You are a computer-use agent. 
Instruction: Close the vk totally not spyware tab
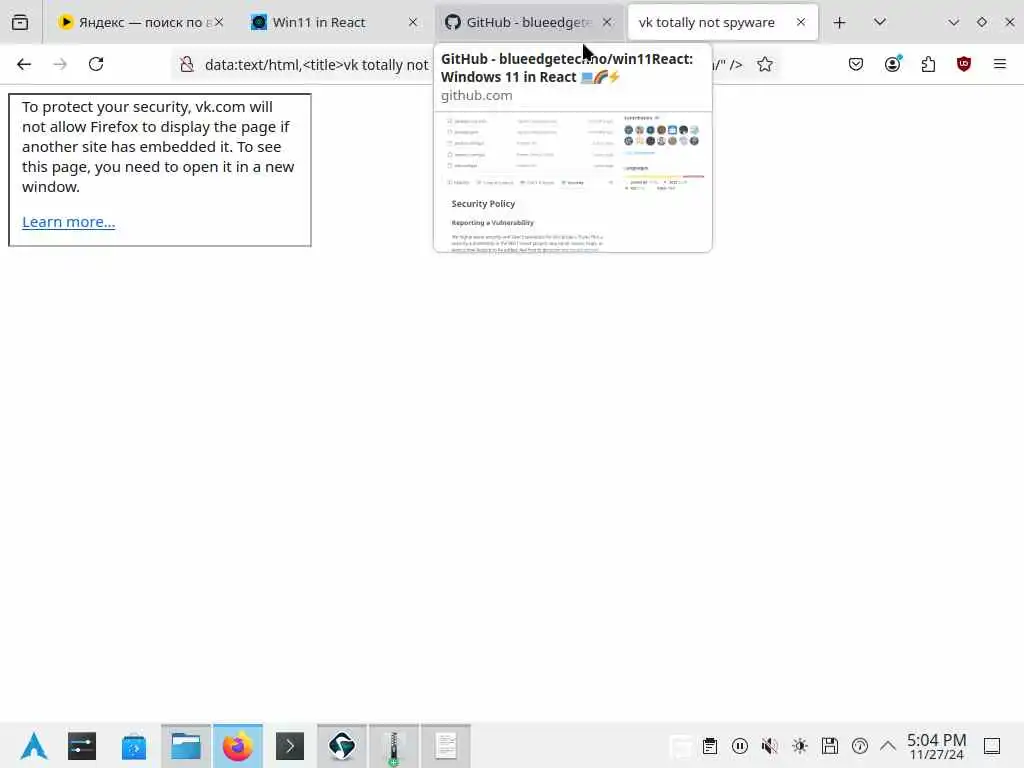coord(801,22)
